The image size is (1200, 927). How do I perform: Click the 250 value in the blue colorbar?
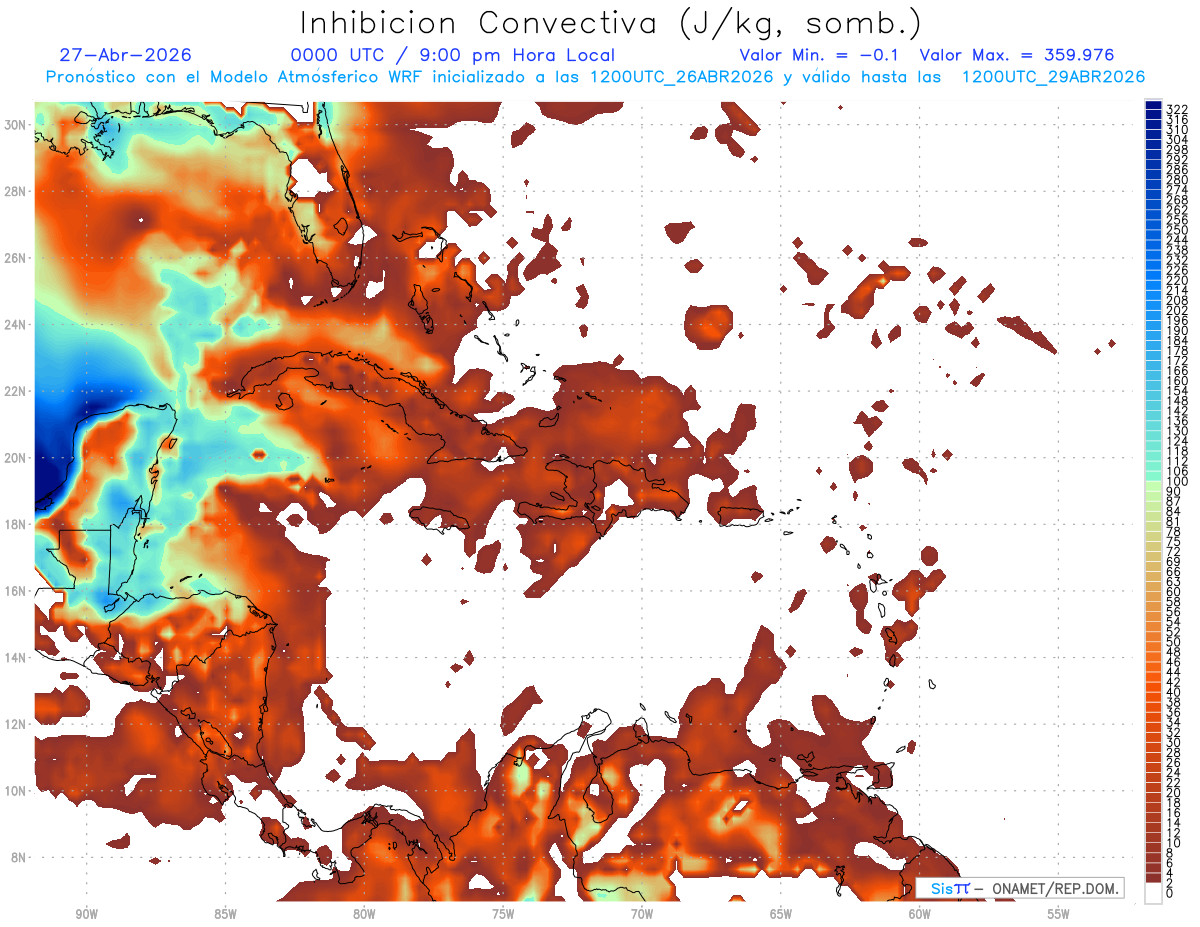(1177, 230)
